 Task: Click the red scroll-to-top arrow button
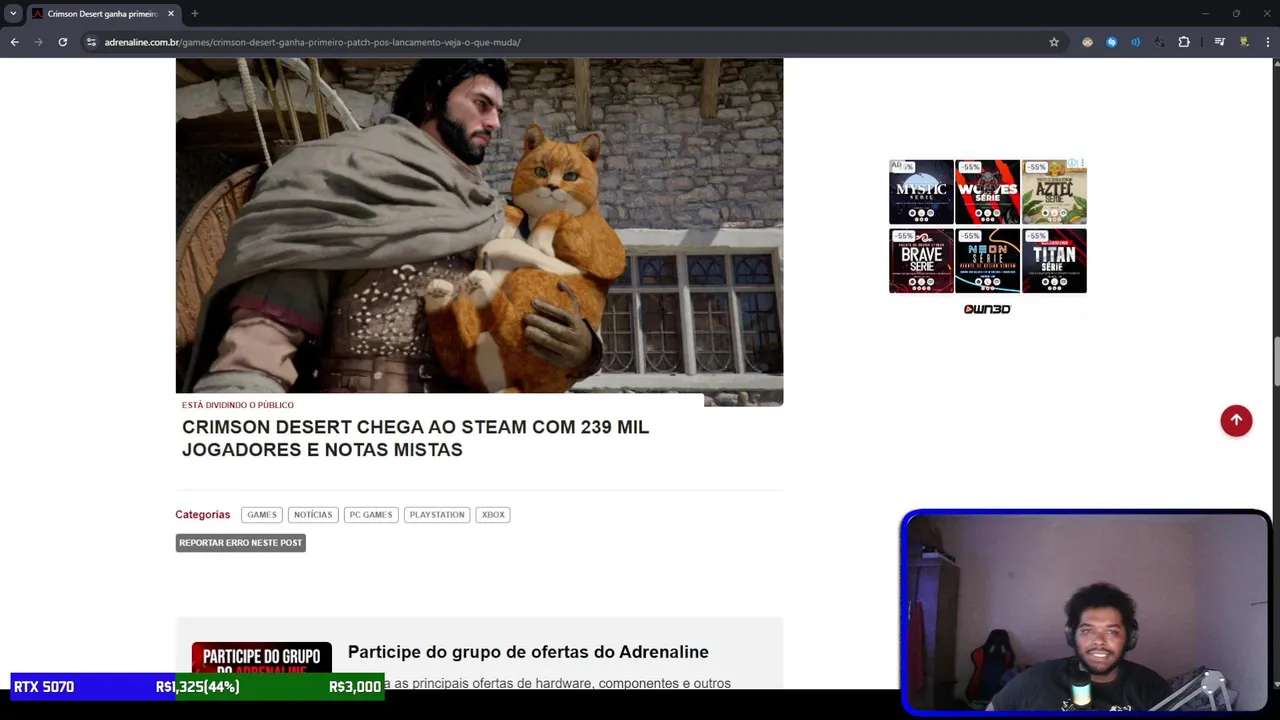1236,421
